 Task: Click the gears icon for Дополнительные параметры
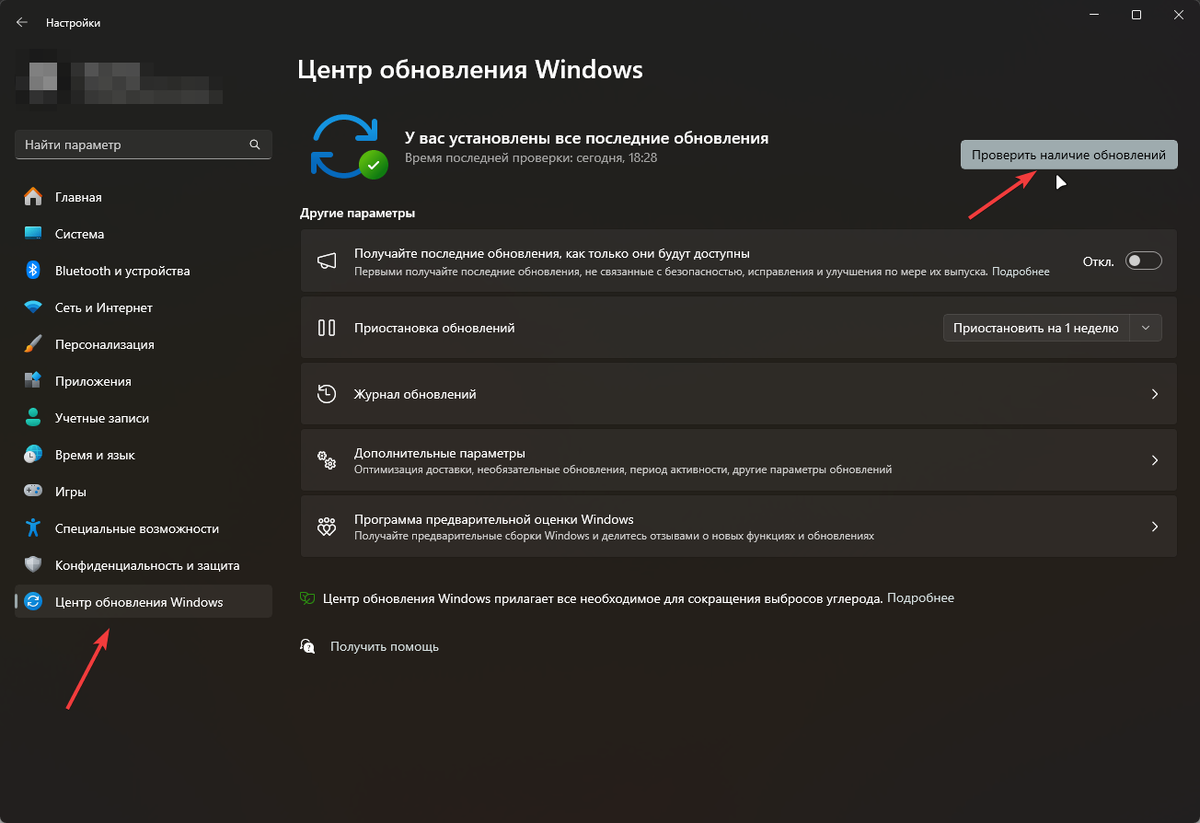point(326,461)
